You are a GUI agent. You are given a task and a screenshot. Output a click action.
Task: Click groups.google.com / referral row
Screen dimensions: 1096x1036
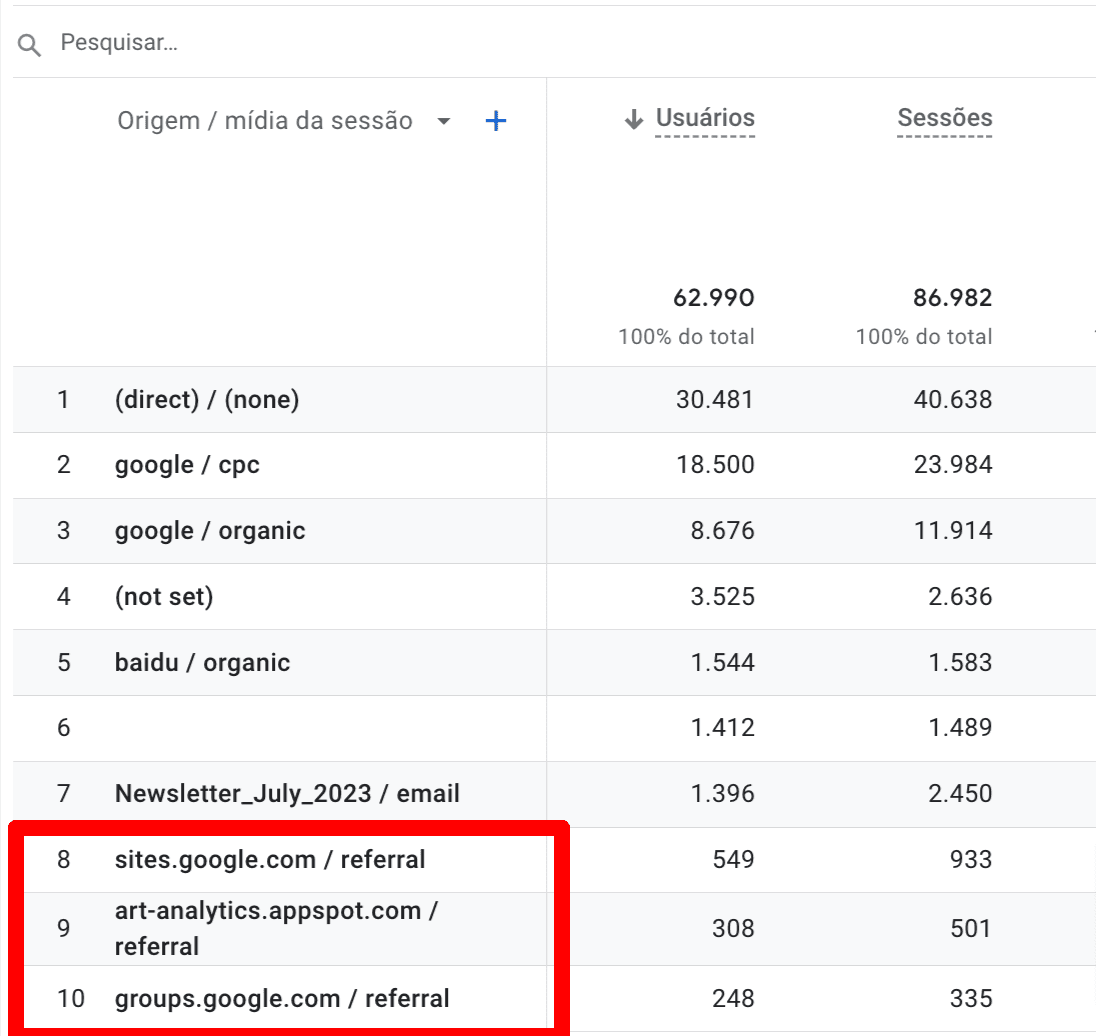coord(282,998)
